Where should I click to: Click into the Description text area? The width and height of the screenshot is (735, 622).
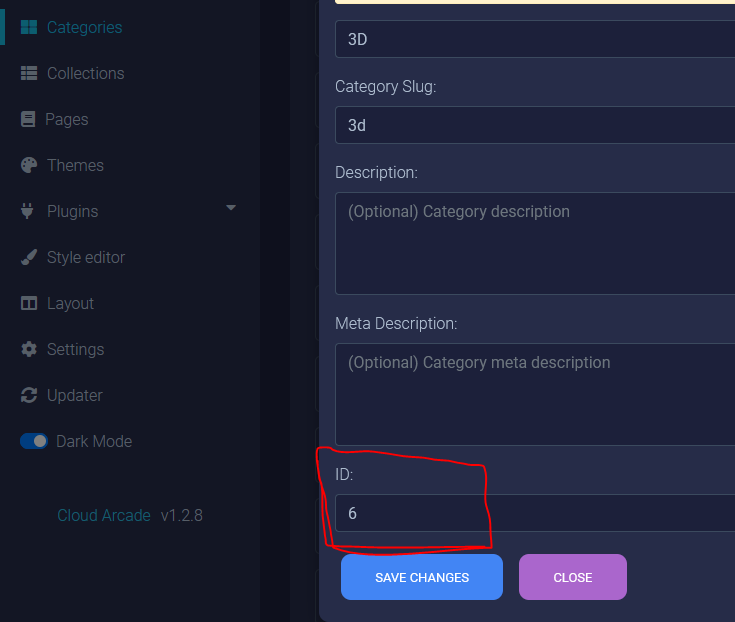(x=535, y=243)
